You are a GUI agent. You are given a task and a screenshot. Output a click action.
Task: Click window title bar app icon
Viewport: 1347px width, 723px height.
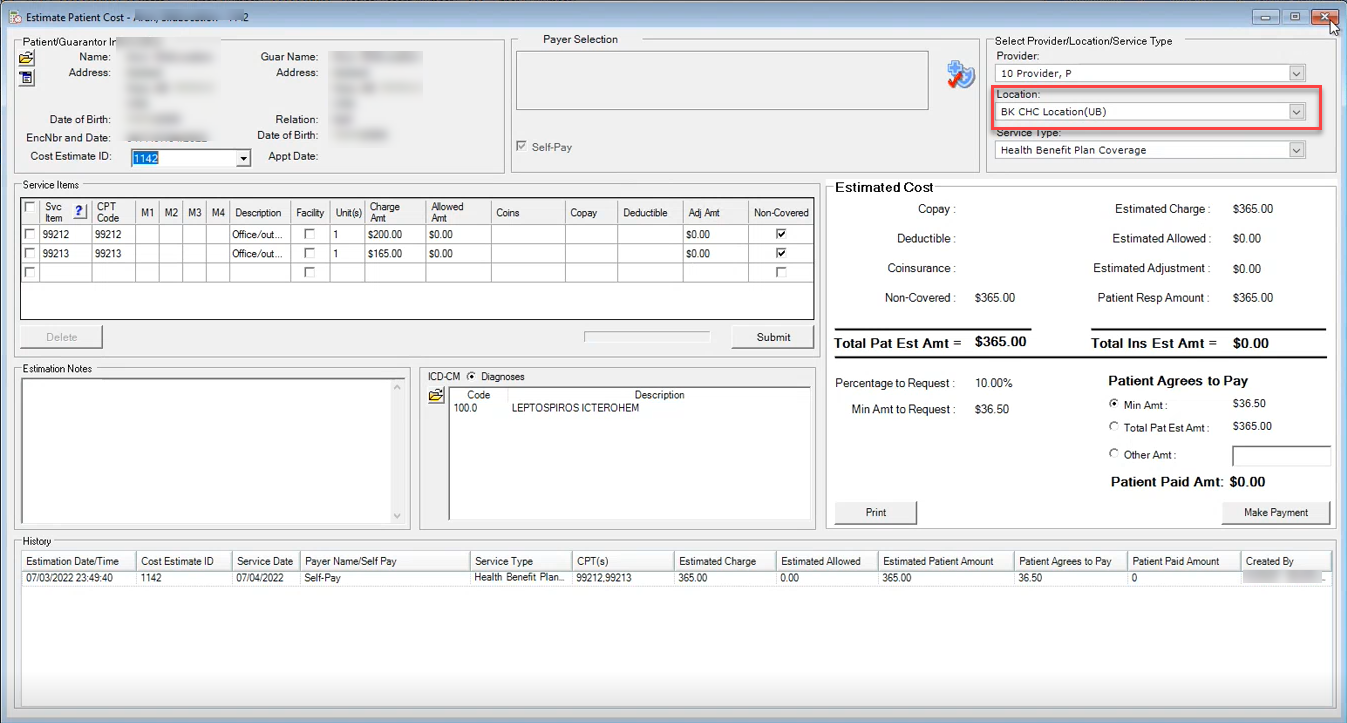(15, 17)
